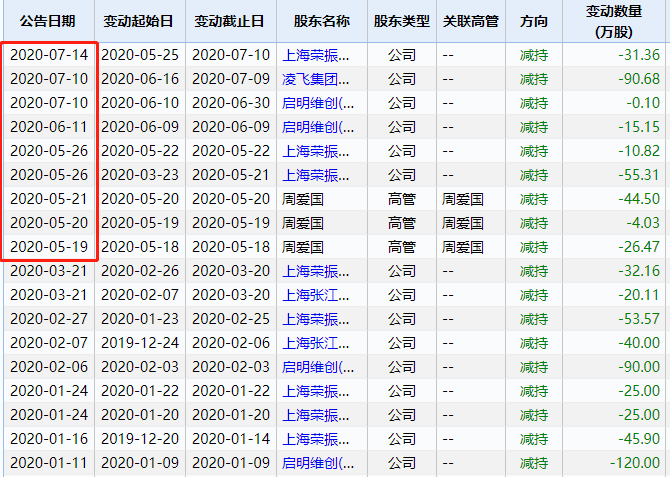The width and height of the screenshot is (670, 477).
Task: Open 上海荣振 link with start date 2020-01-20
Action: click(x=316, y=415)
